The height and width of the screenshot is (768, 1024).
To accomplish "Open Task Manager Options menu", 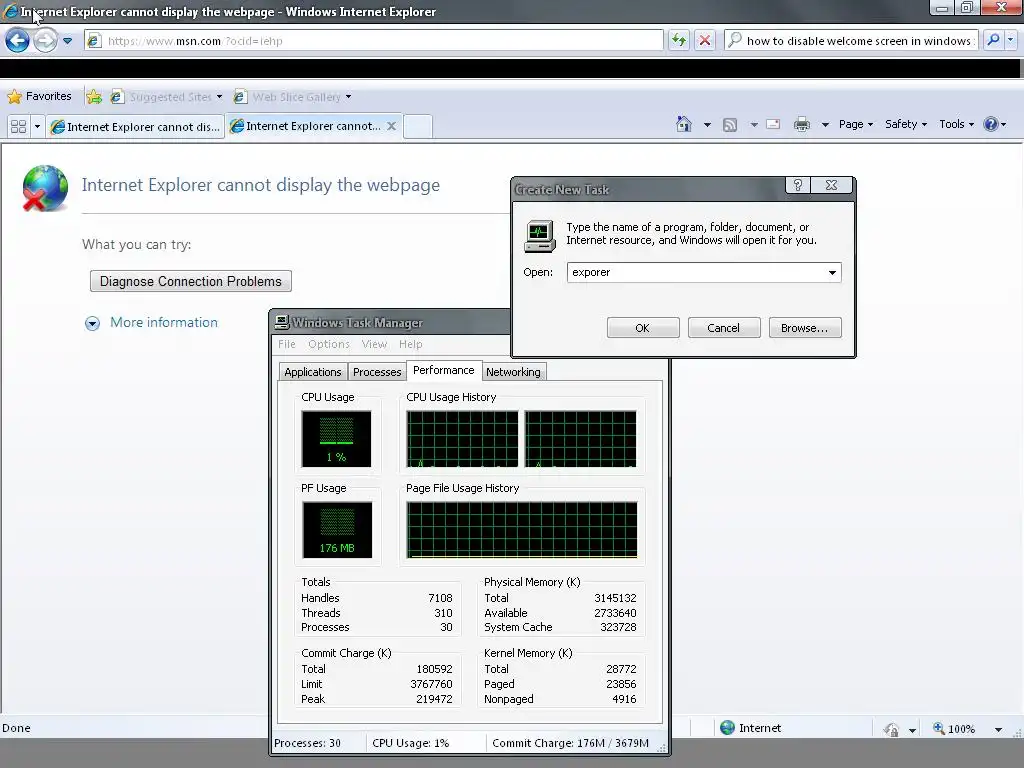I will pos(328,344).
